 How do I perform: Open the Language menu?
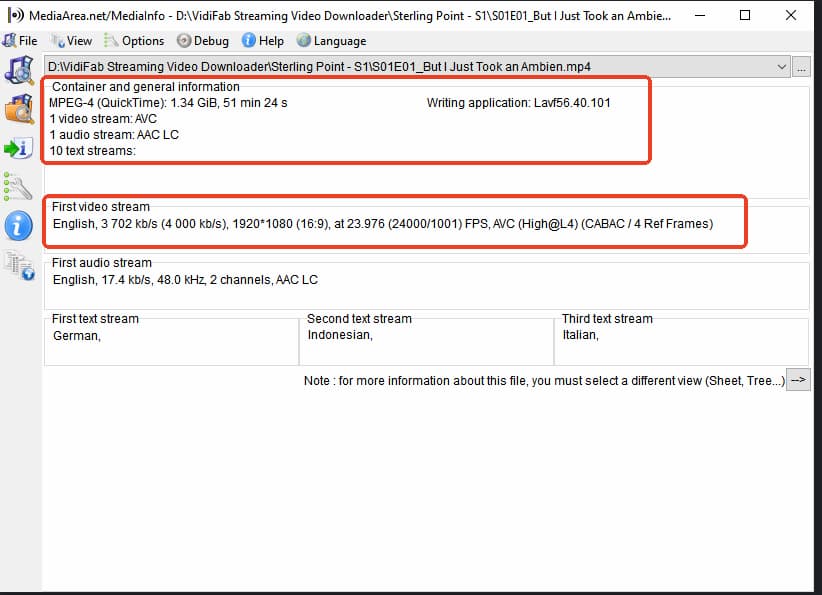pyautogui.click(x=331, y=41)
